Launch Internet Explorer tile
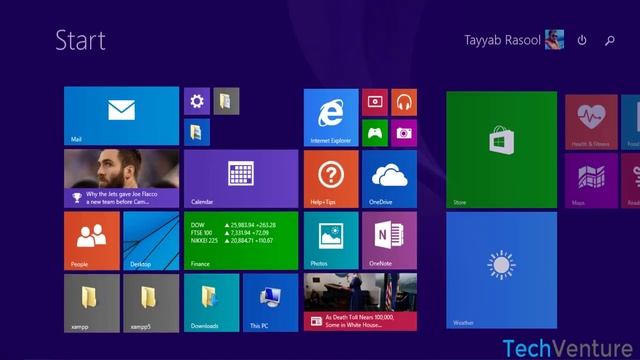640x360 pixels. [331, 117]
